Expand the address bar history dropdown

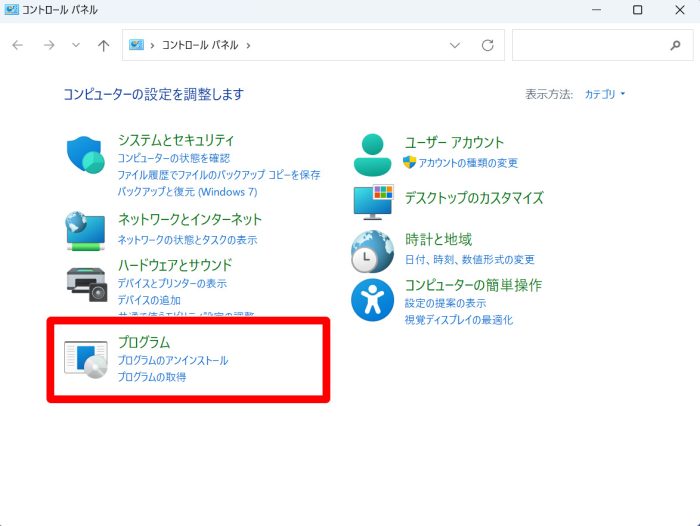point(456,45)
